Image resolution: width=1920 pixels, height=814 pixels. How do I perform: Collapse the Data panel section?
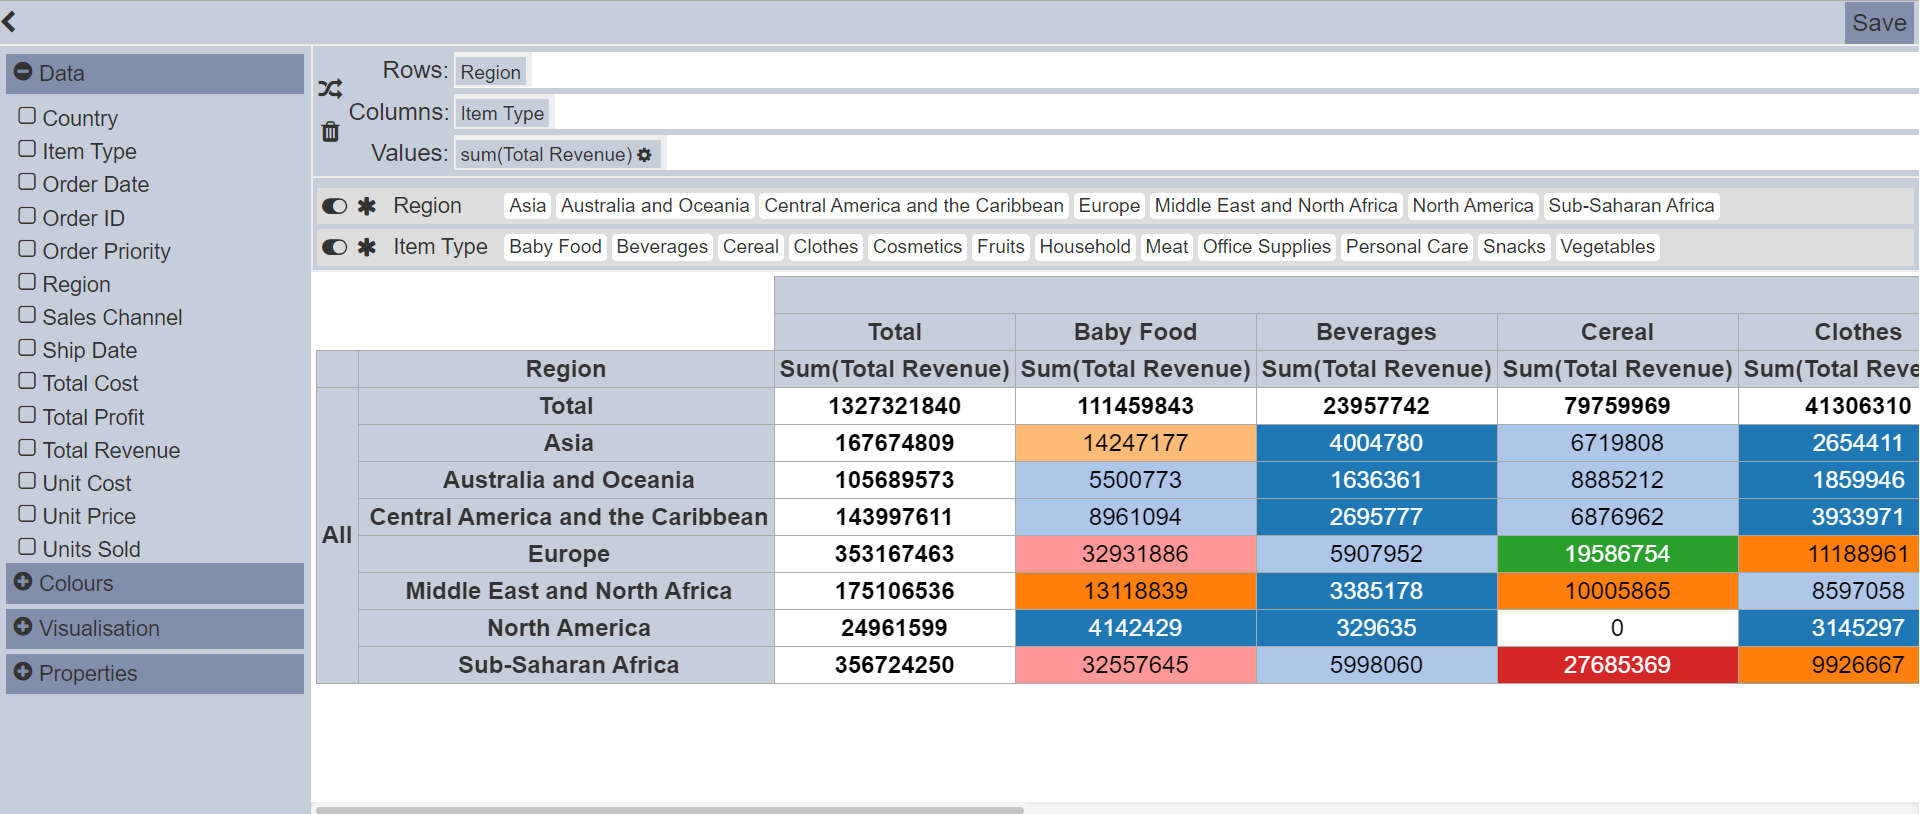coord(155,74)
